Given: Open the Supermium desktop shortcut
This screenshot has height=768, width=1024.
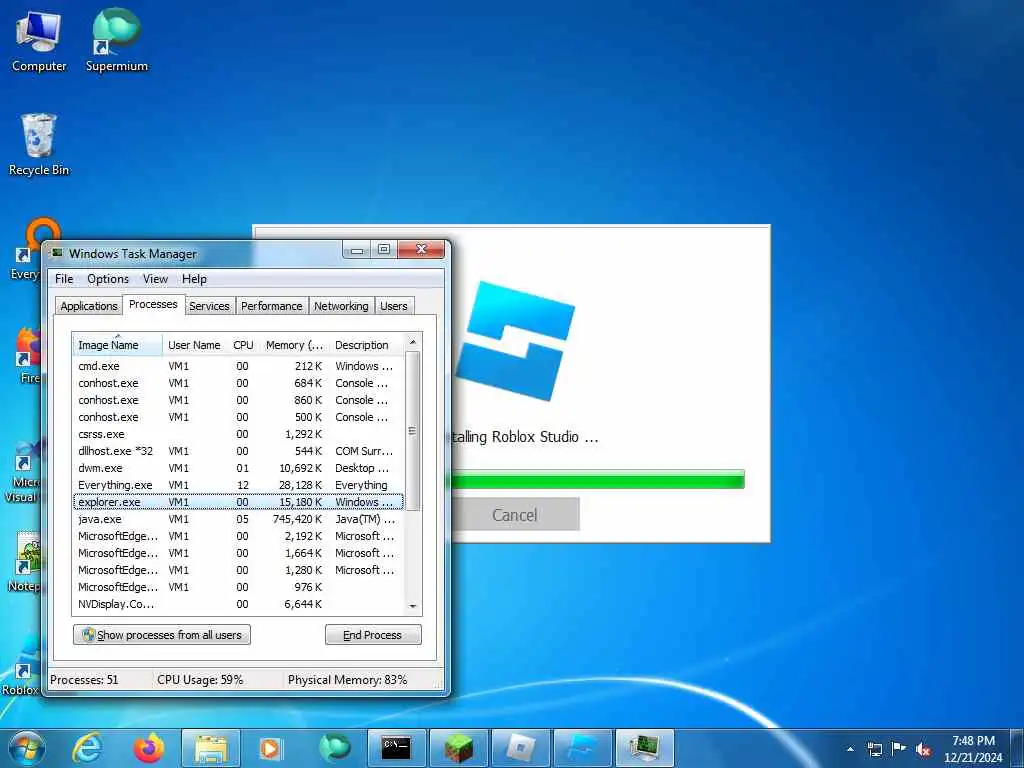Looking at the screenshot, I should tap(116, 40).
